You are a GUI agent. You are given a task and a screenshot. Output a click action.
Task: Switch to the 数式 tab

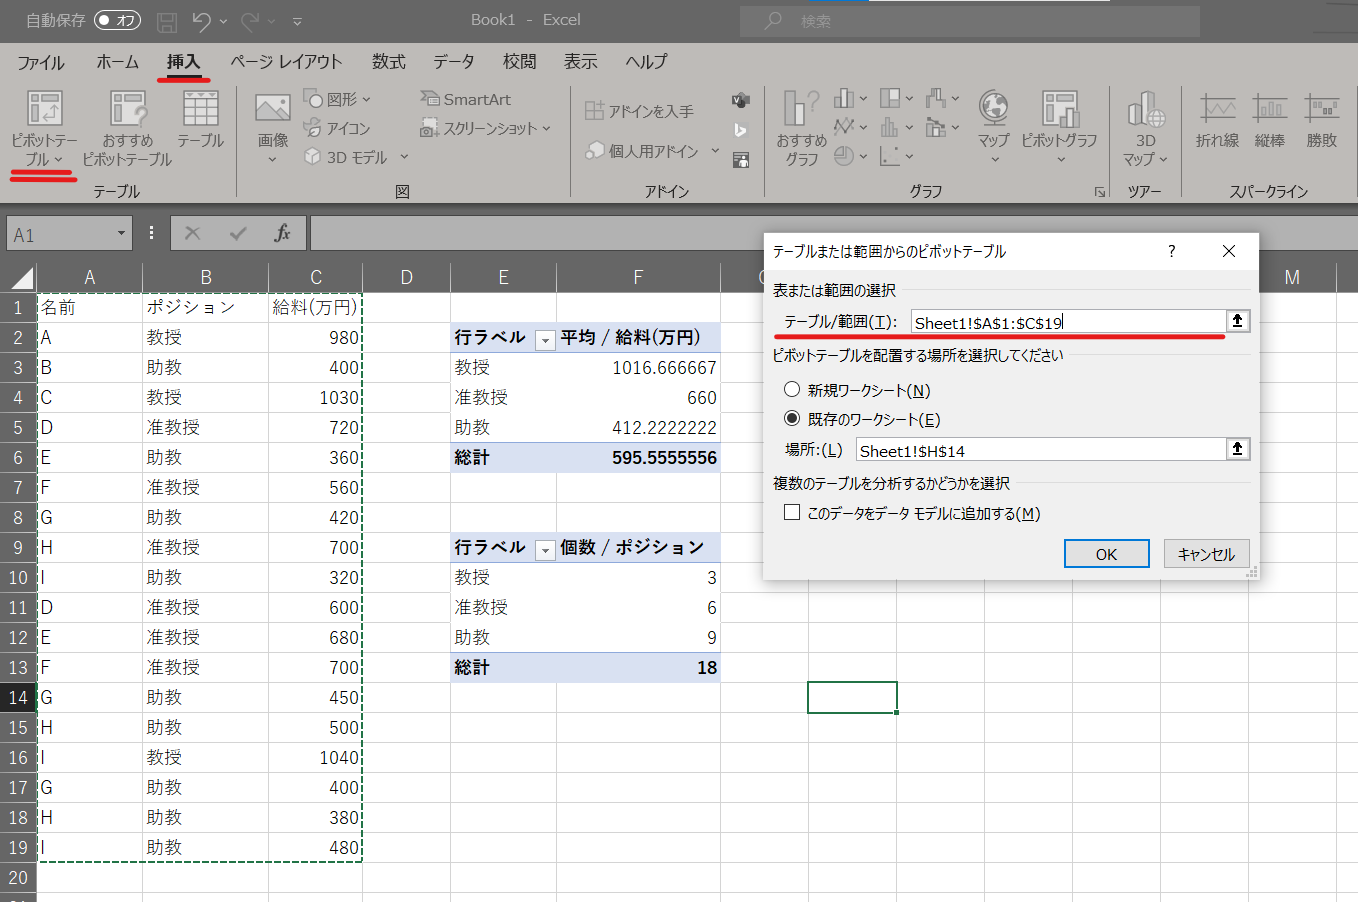point(389,62)
